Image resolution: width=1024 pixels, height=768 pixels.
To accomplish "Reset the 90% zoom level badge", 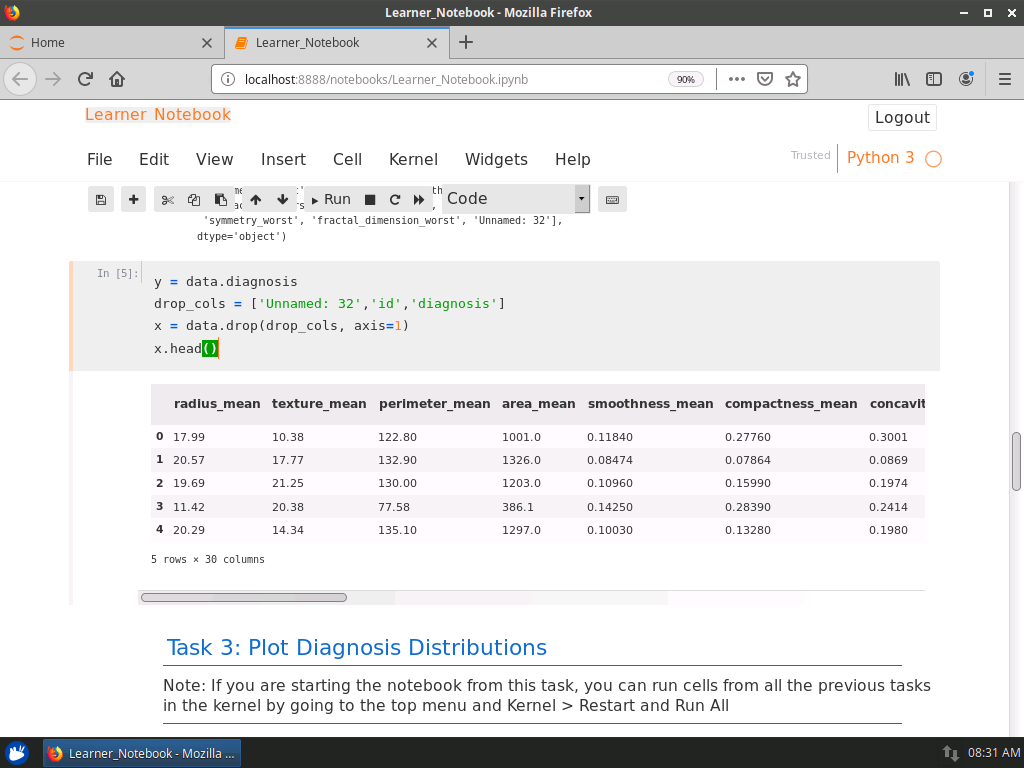I will [685, 80].
